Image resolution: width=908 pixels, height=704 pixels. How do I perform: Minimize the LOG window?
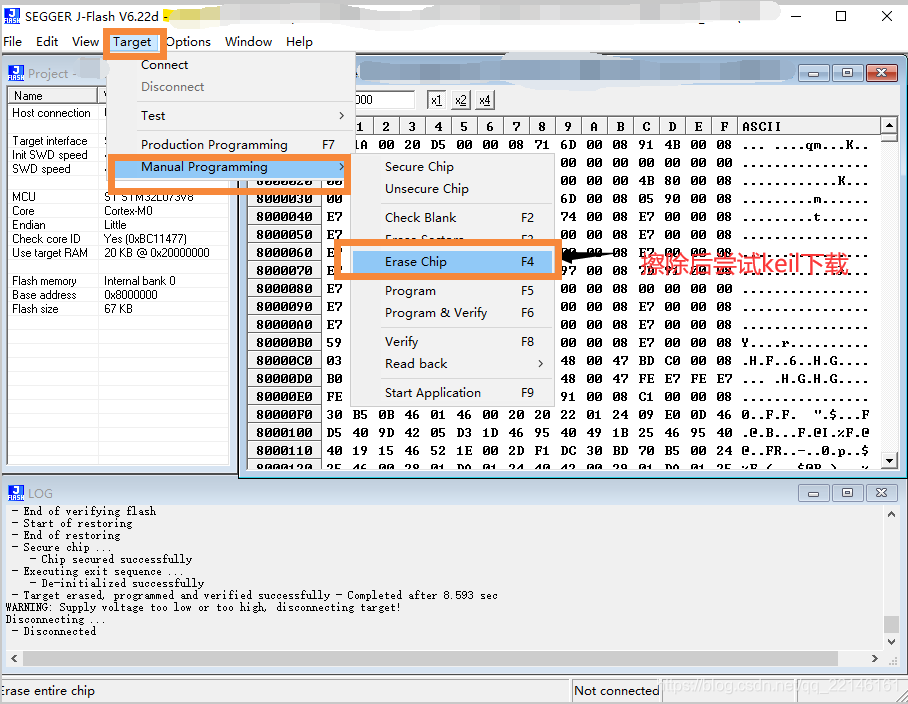click(x=814, y=493)
